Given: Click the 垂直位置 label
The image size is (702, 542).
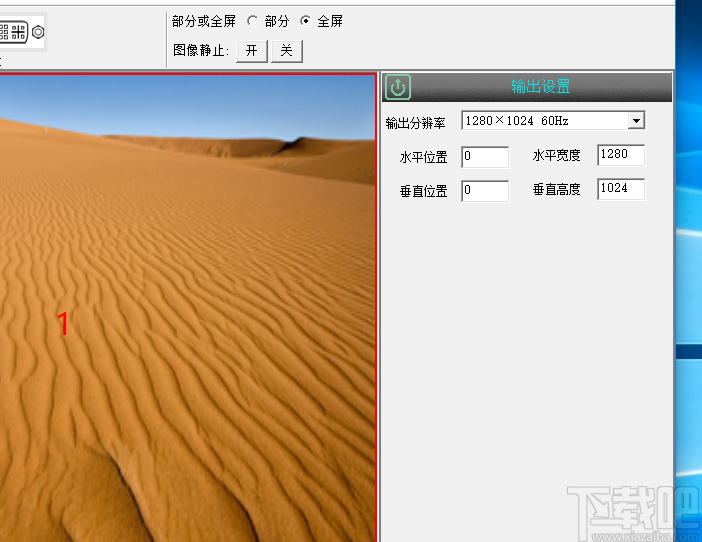Looking at the screenshot, I should [x=424, y=191].
